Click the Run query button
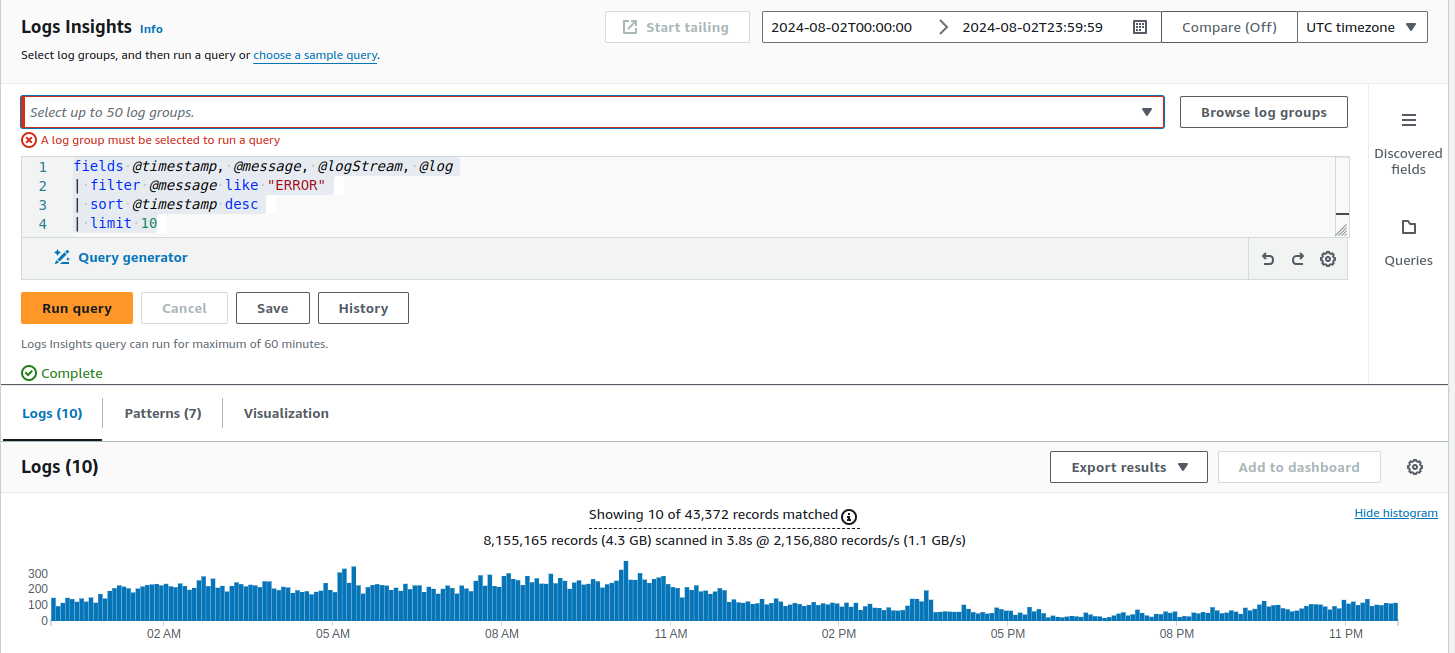This screenshot has width=1455, height=653. [76, 308]
